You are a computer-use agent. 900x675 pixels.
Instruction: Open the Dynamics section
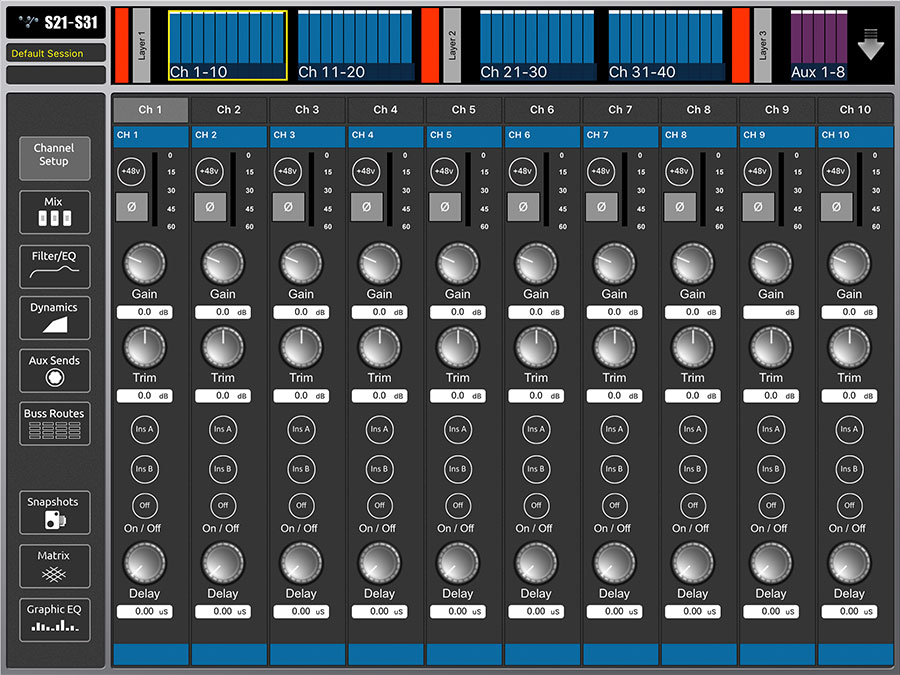coord(55,318)
